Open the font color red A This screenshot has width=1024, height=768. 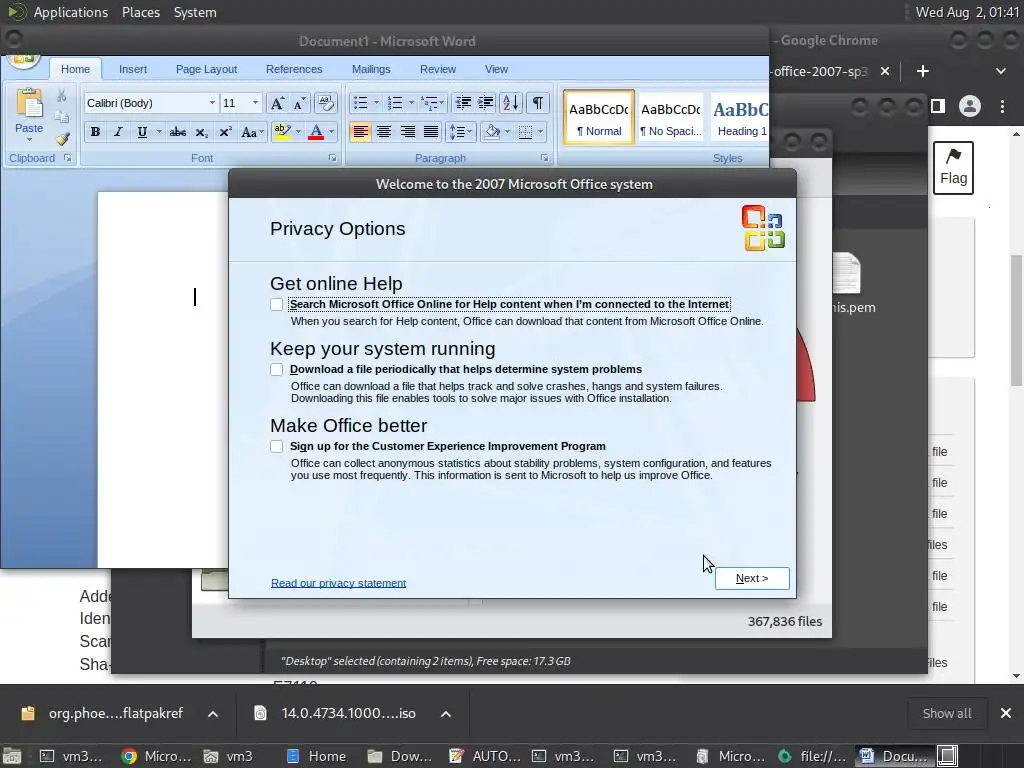pyautogui.click(x=316, y=132)
